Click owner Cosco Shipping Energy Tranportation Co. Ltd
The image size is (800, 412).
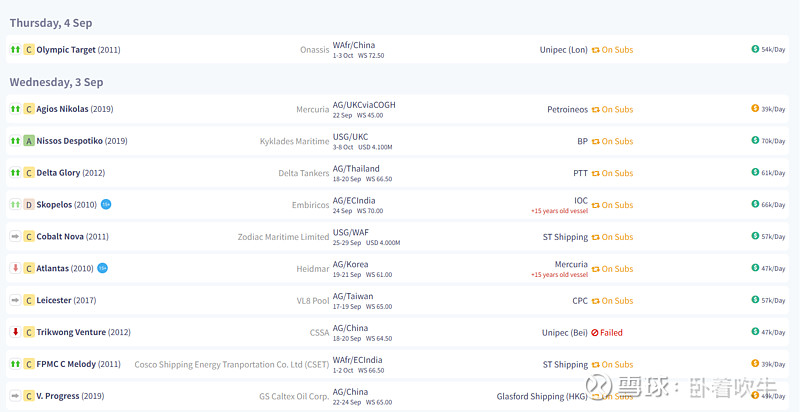pos(232,365)
